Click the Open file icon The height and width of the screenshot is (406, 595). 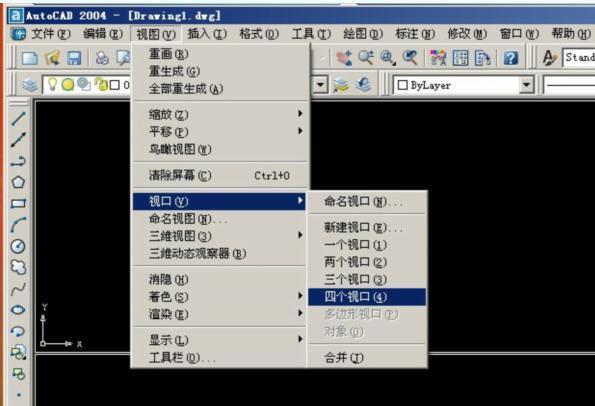[x=52, y=58]
